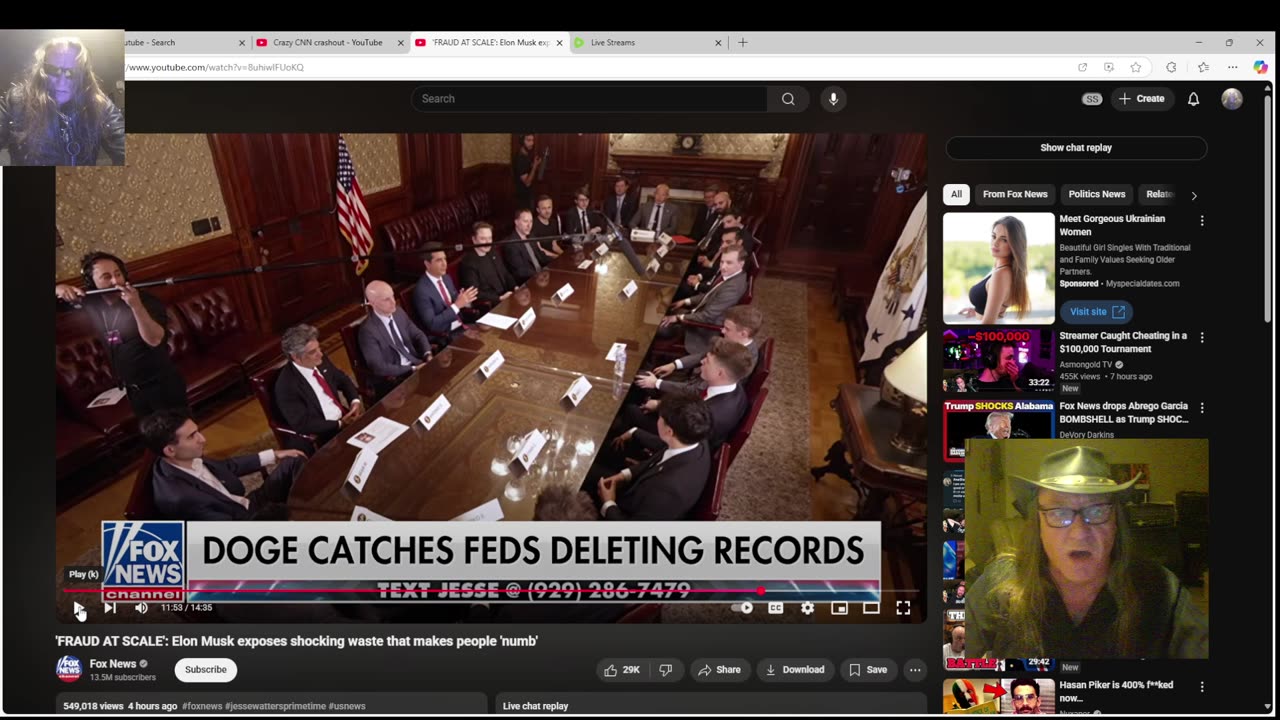Open the browser favorites list

click(x=1203, y=67)
